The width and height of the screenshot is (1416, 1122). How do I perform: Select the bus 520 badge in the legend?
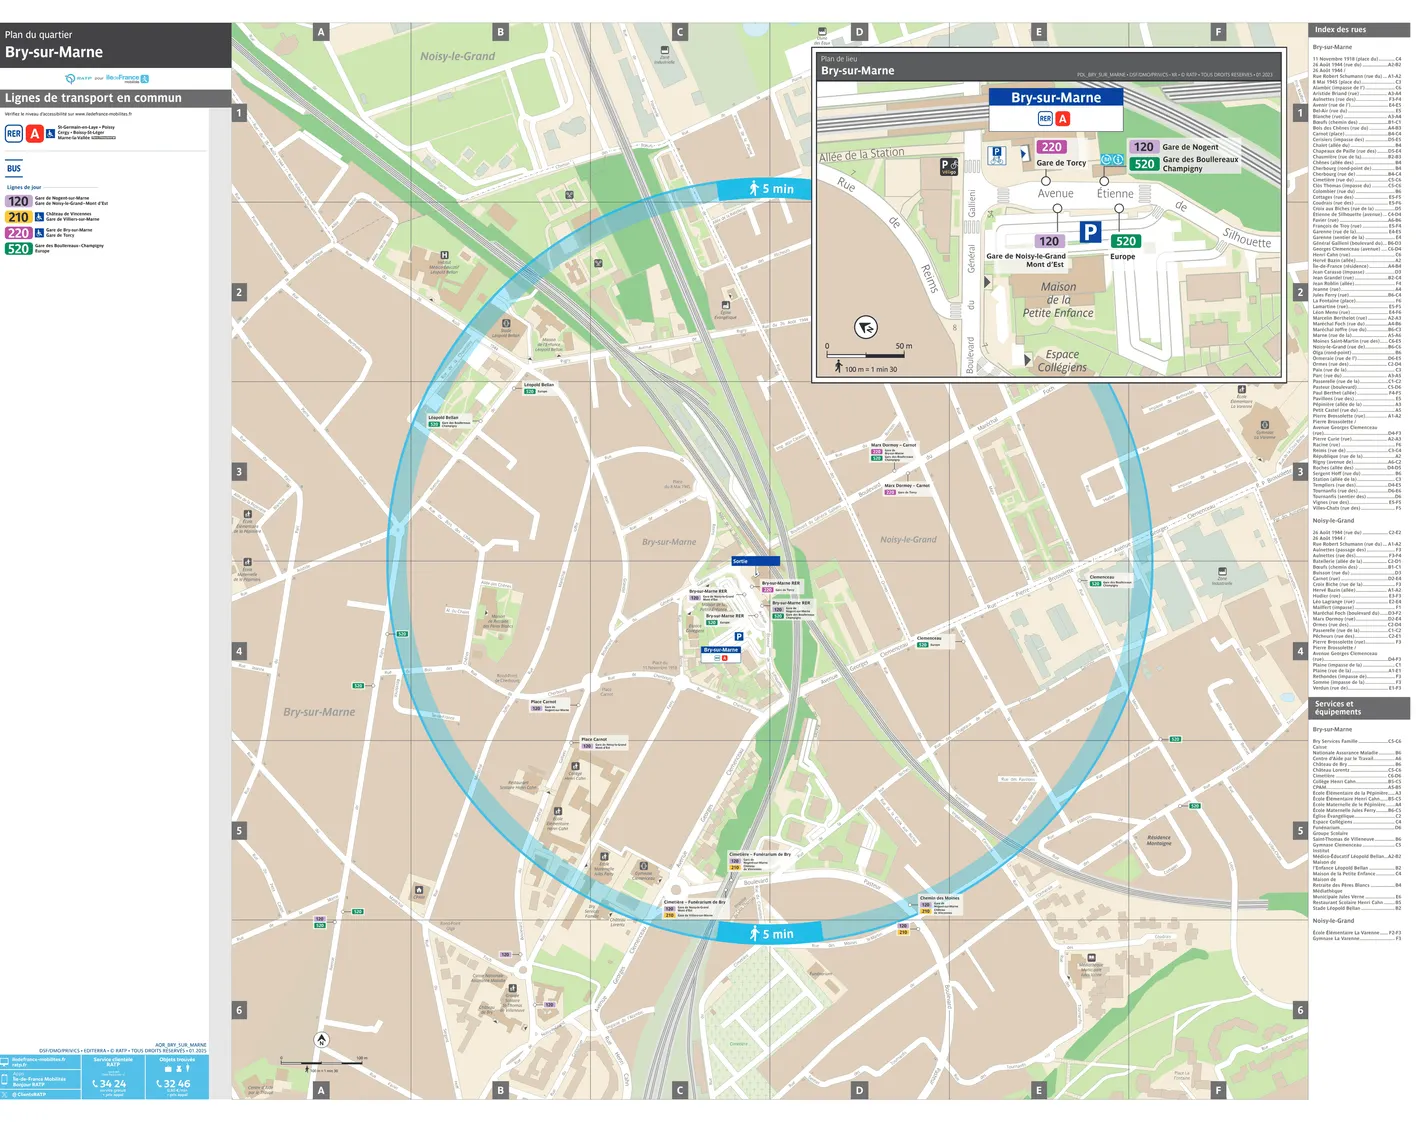pyautogui.click(x=18, y=249)
